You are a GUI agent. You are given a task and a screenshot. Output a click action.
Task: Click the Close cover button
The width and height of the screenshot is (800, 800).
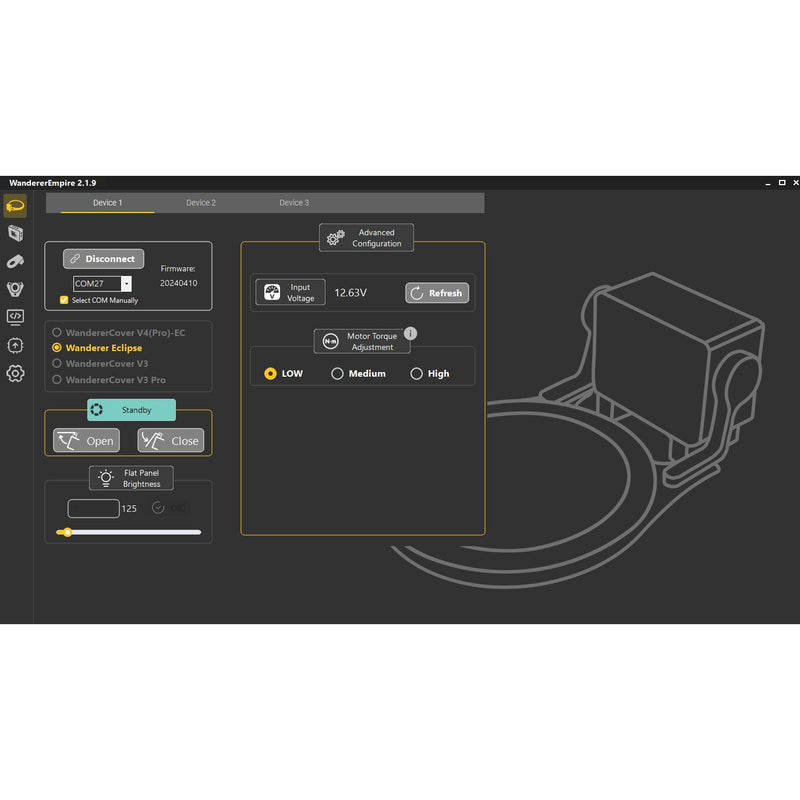pos(171,440)
